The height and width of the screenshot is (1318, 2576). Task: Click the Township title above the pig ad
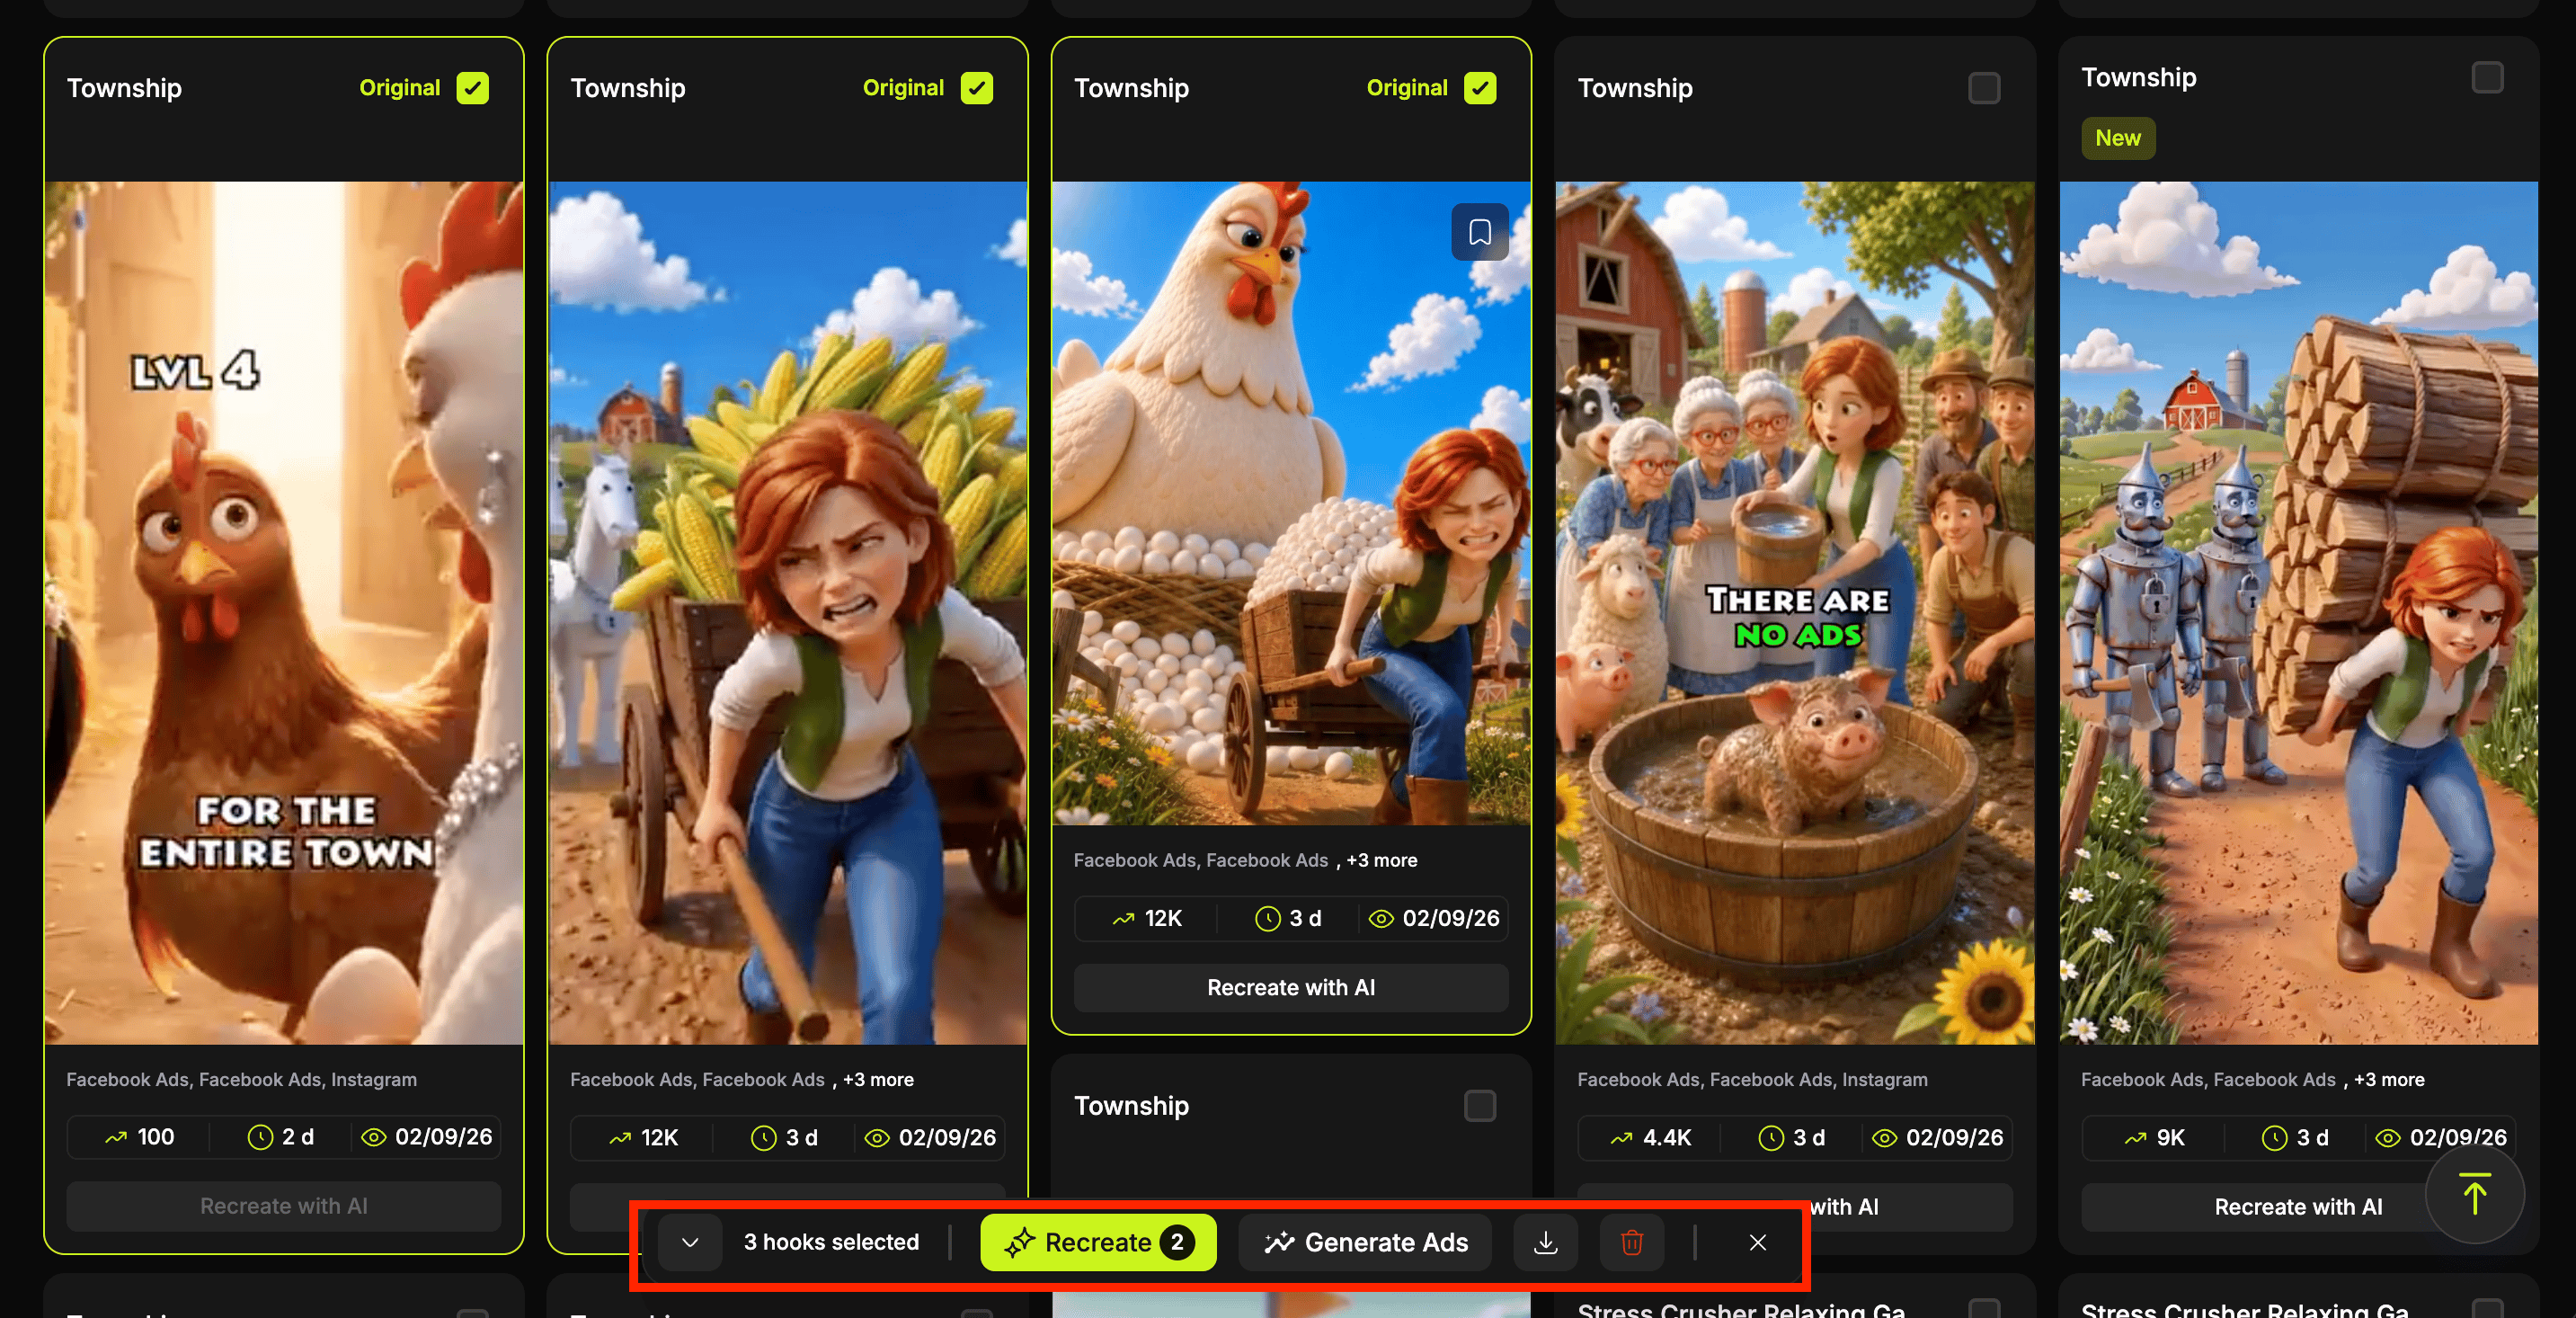click(1635, 88)
